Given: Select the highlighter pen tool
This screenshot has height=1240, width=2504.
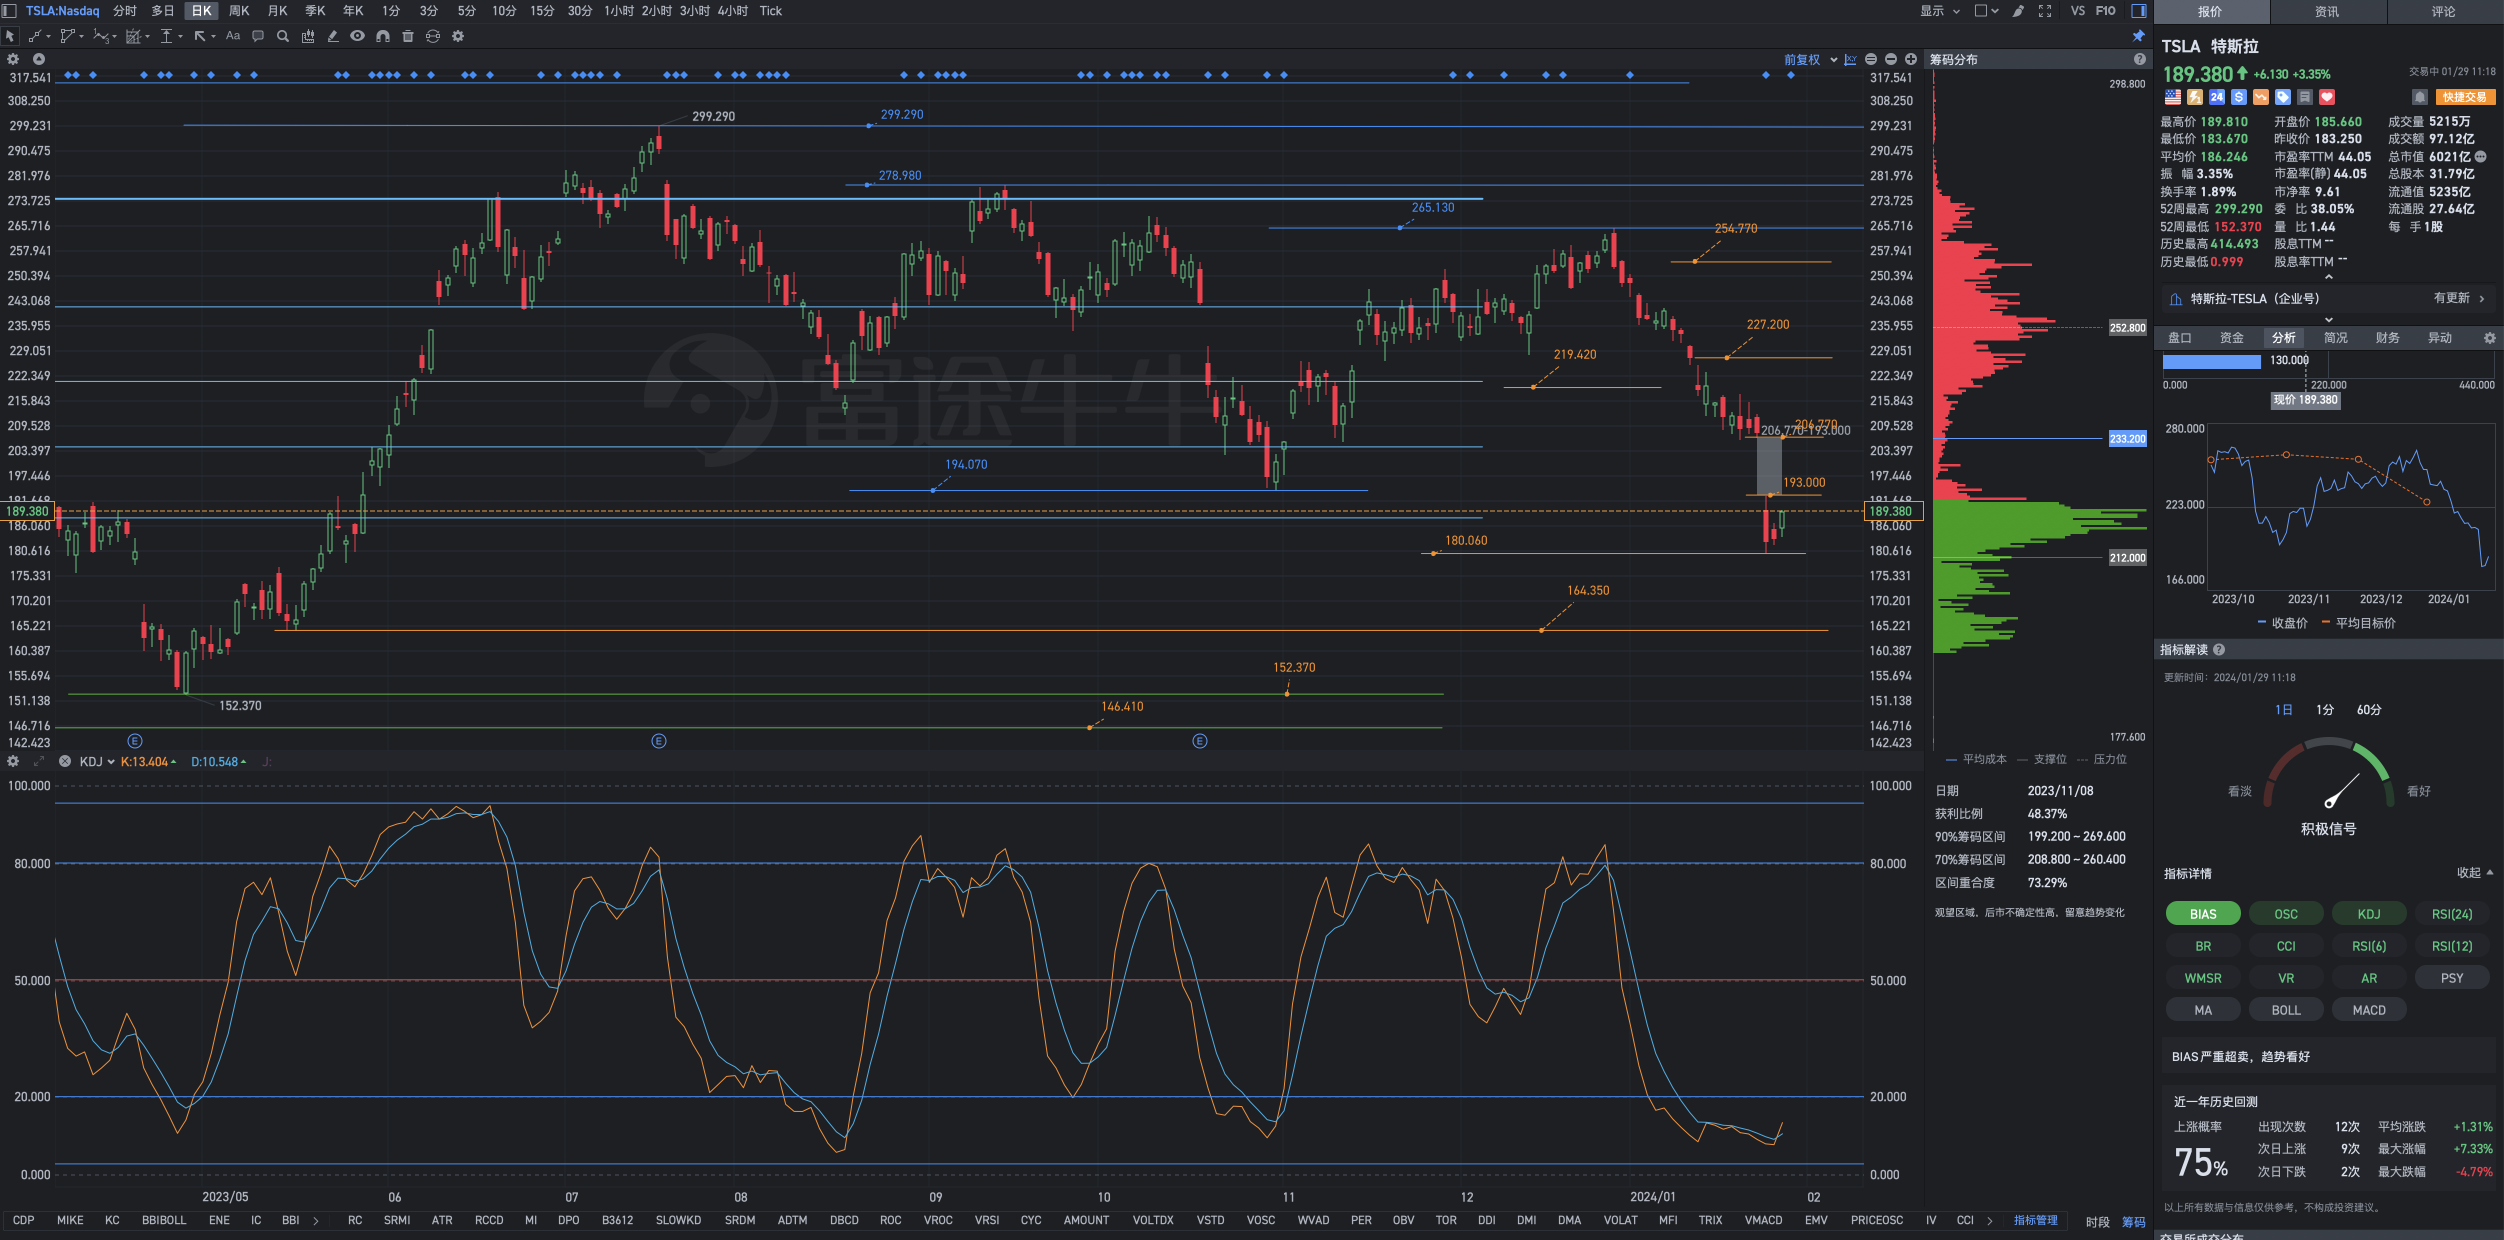Looking at the screenshot, I should (333, 36).
